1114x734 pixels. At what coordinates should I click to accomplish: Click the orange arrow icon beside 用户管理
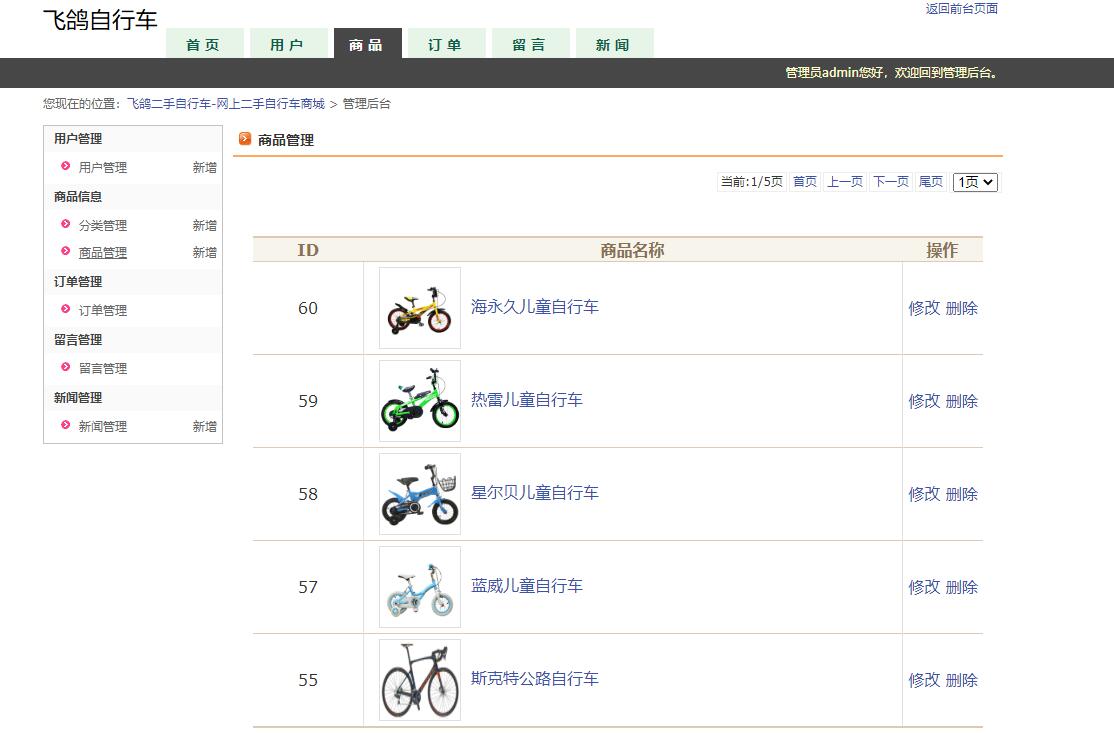click(x=64, y=167)
